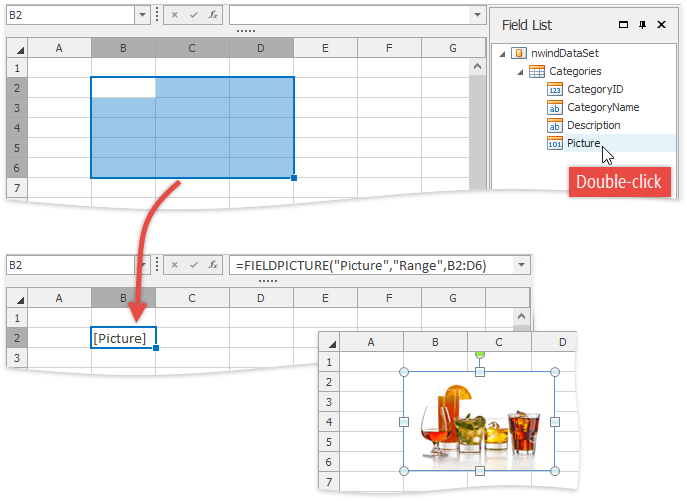Click Name Box showing B2 in top bar
This screenshot has height=501, width=687.
point(70,15)
